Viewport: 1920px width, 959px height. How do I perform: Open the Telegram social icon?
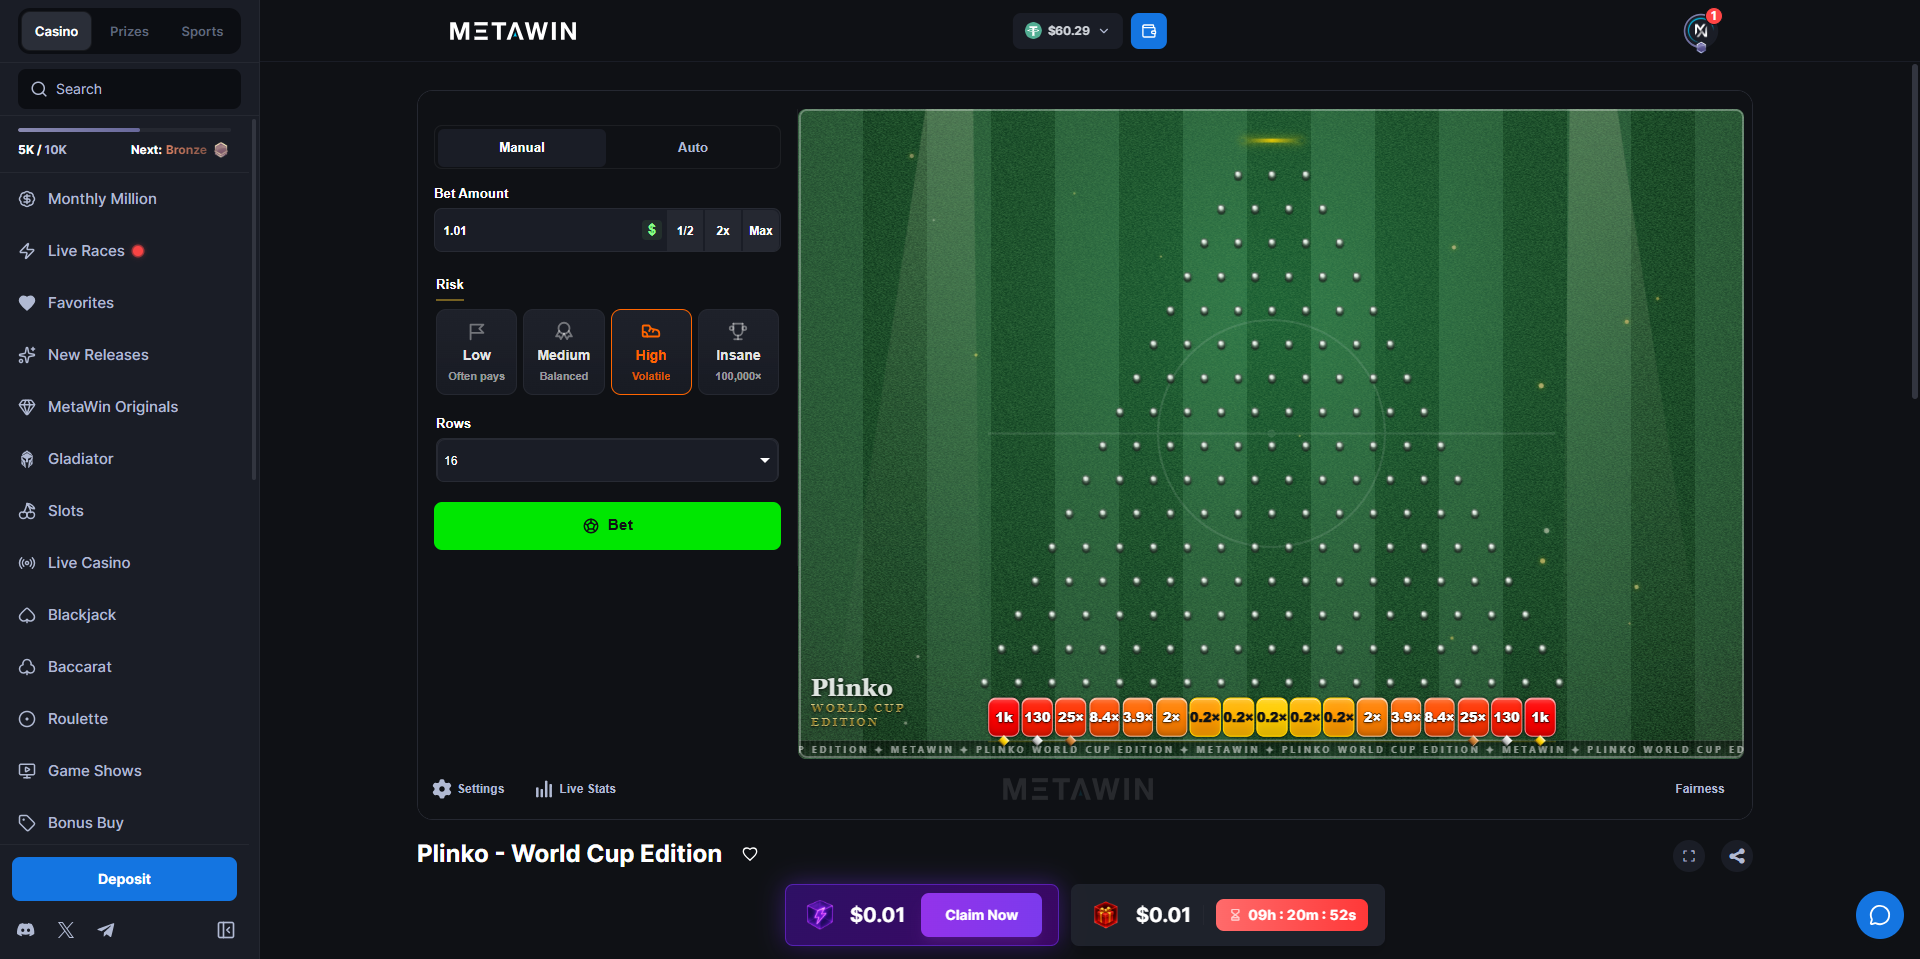[x=106, y=930]
